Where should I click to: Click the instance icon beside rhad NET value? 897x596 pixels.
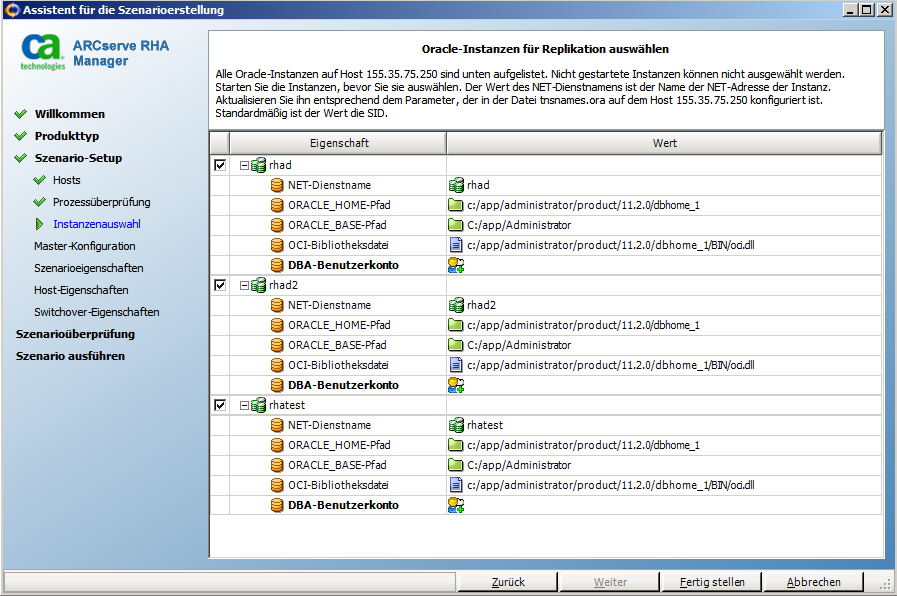[457, 185]
